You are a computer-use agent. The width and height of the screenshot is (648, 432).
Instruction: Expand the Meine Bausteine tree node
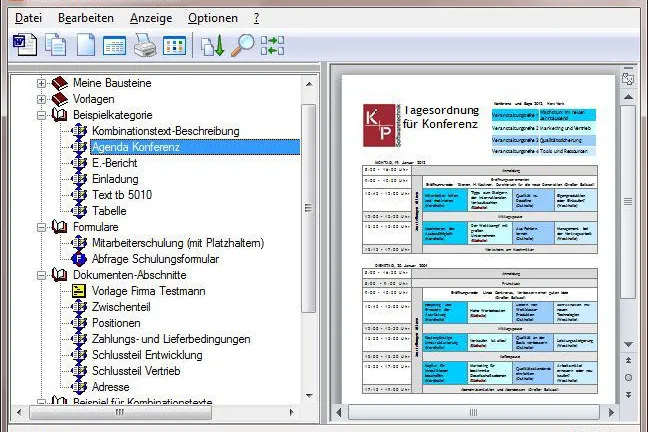pos(41,83)
